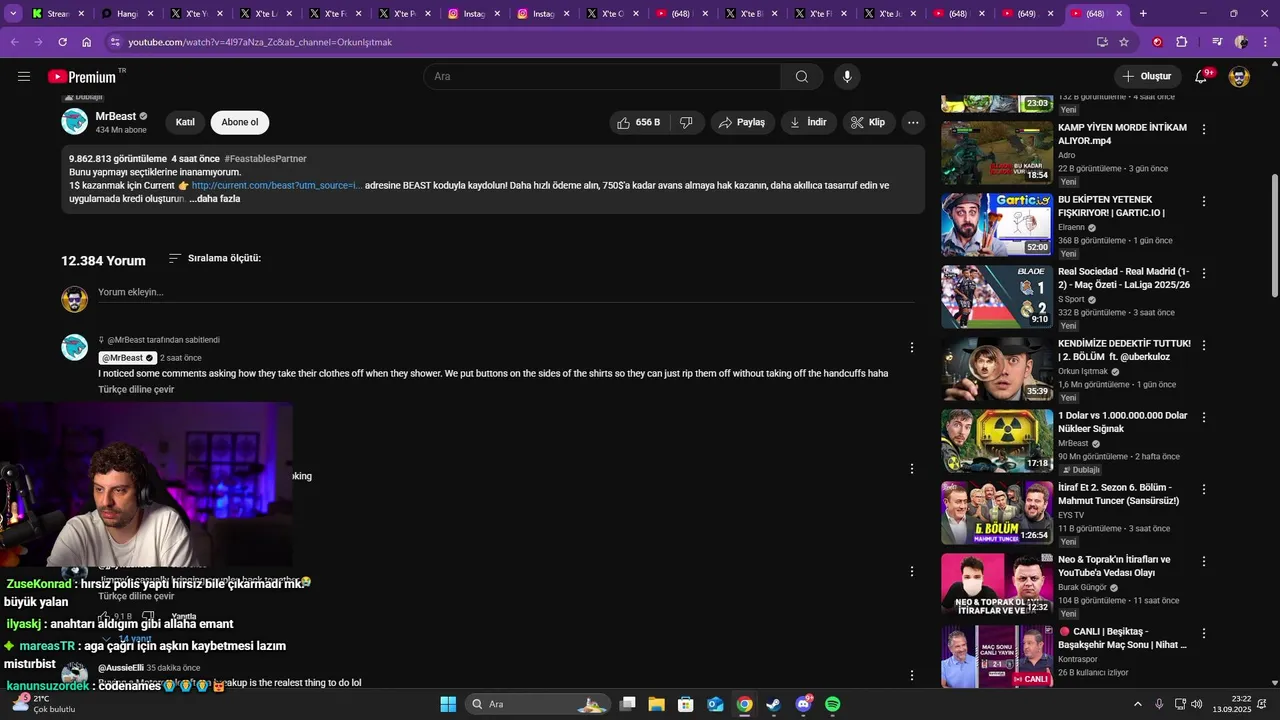Screen dimensions: 1280x720
Task: Open a new browser tab
Action: coord(1143,14)
